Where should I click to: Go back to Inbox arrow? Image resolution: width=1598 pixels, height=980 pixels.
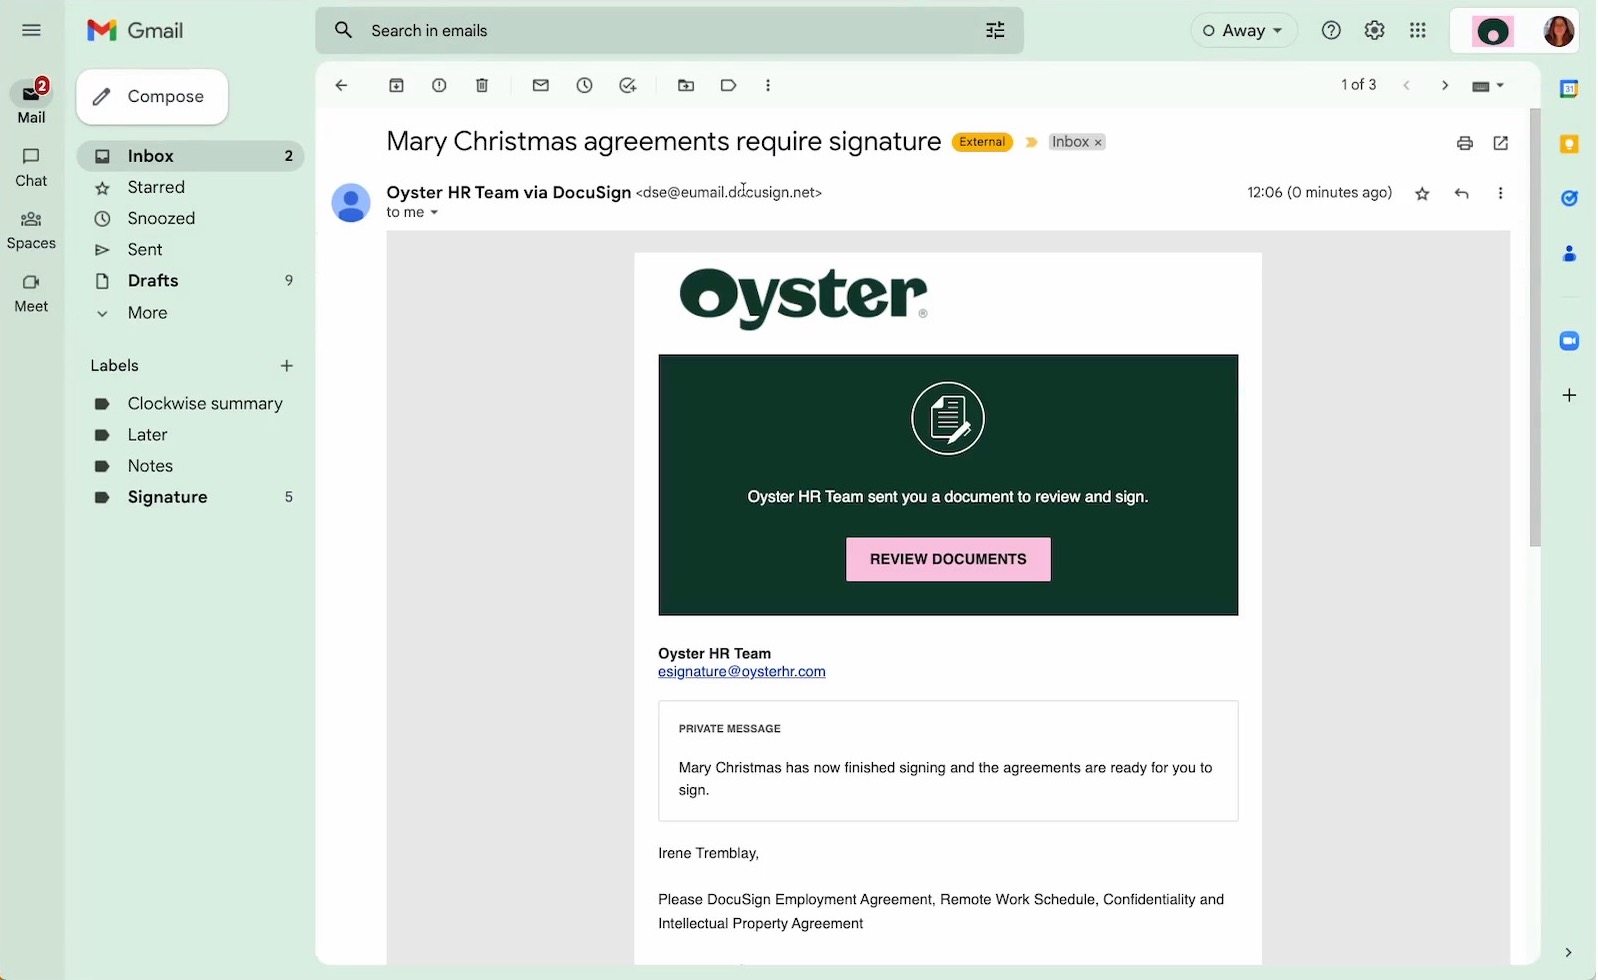(341, 86)
